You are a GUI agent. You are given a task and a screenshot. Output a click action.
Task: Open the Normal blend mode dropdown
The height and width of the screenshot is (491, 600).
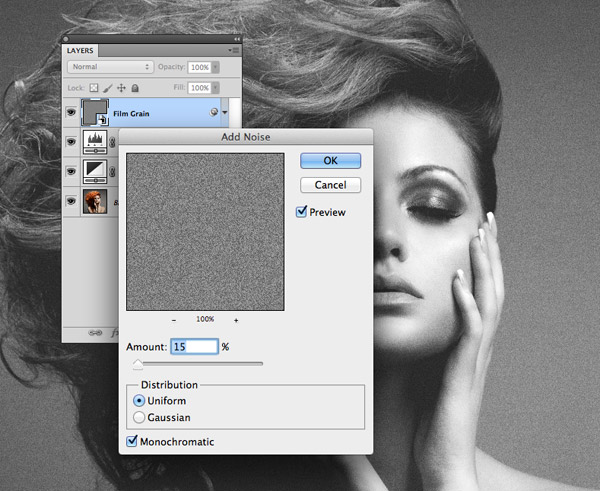[110, 67]
